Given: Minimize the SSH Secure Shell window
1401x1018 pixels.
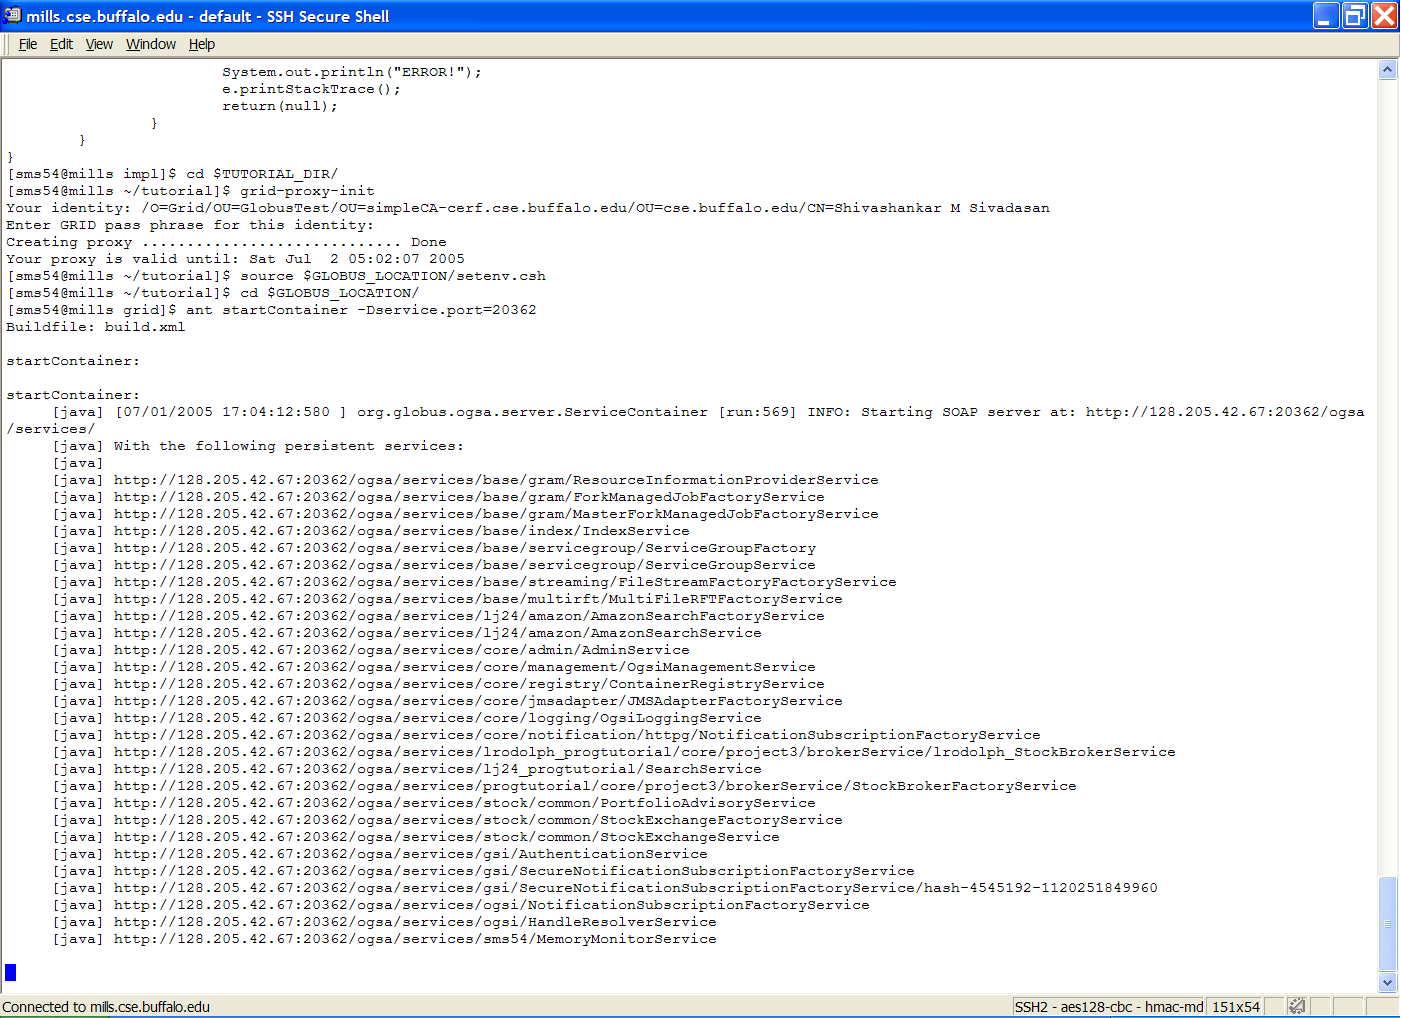Looking at the screenshot, I should [1325, 15].
